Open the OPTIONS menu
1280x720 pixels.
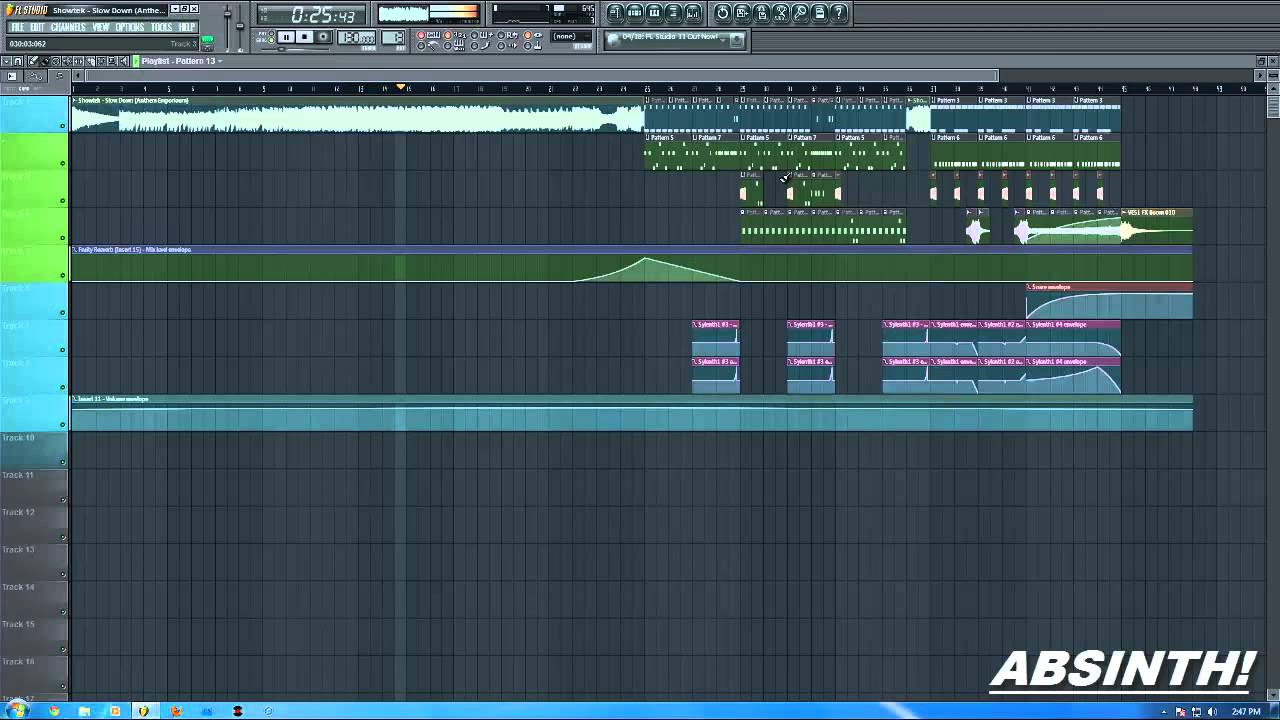pos(130,27)
